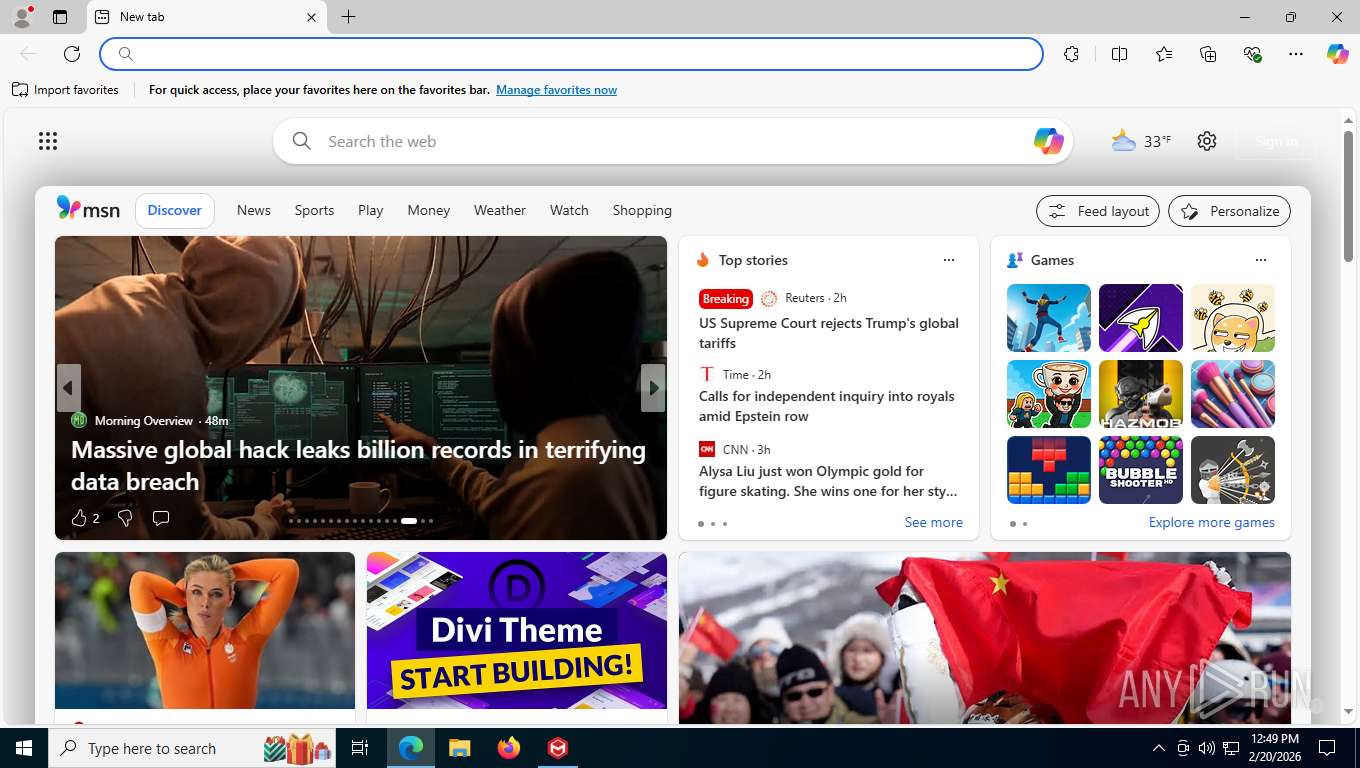
Task: Open the Play tab
Action: pyautogui.click(x=371, y=210)
